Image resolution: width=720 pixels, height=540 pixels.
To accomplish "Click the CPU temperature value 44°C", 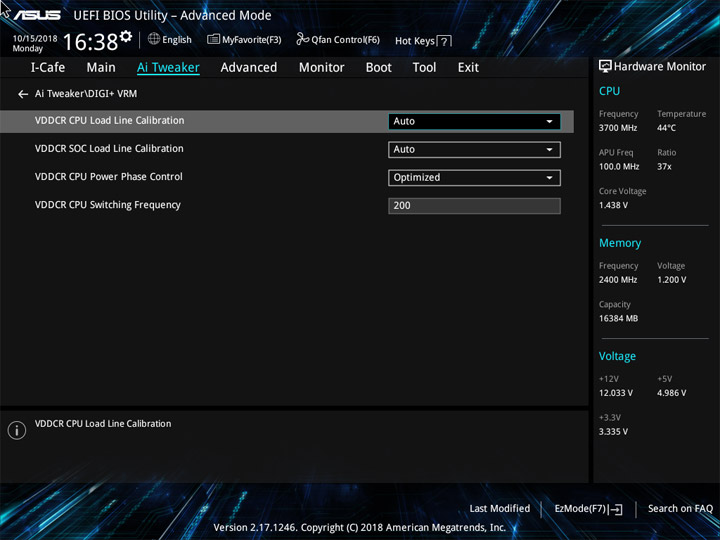I will click(666, 128).
